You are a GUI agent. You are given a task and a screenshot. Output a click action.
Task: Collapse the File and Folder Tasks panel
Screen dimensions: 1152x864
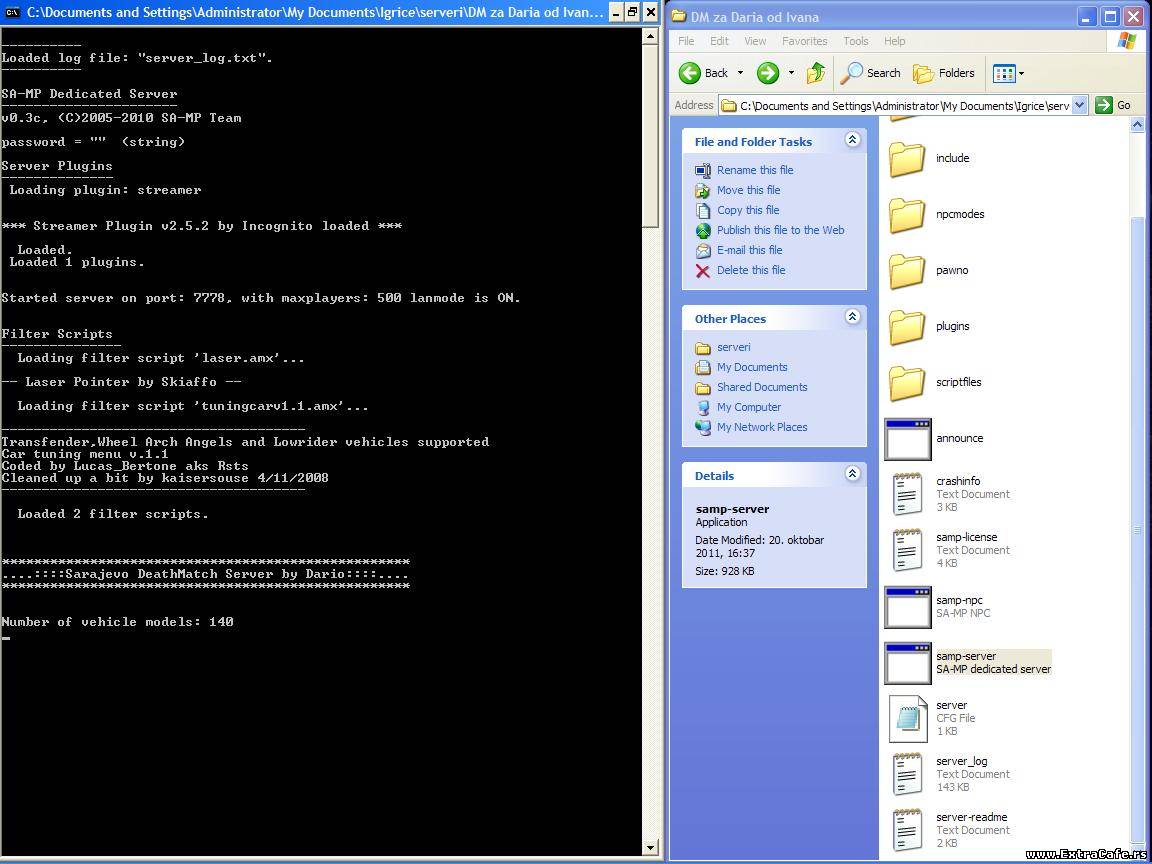[x=852, y=141]
